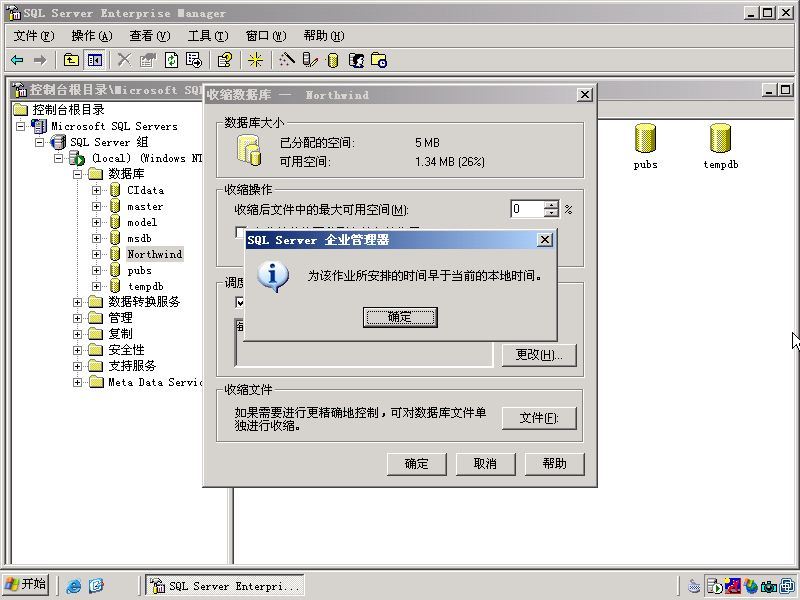Select the pubs tree item
The width and height of the screenshot is (800, 600).
pyautogui.click(x=139, y=270)
